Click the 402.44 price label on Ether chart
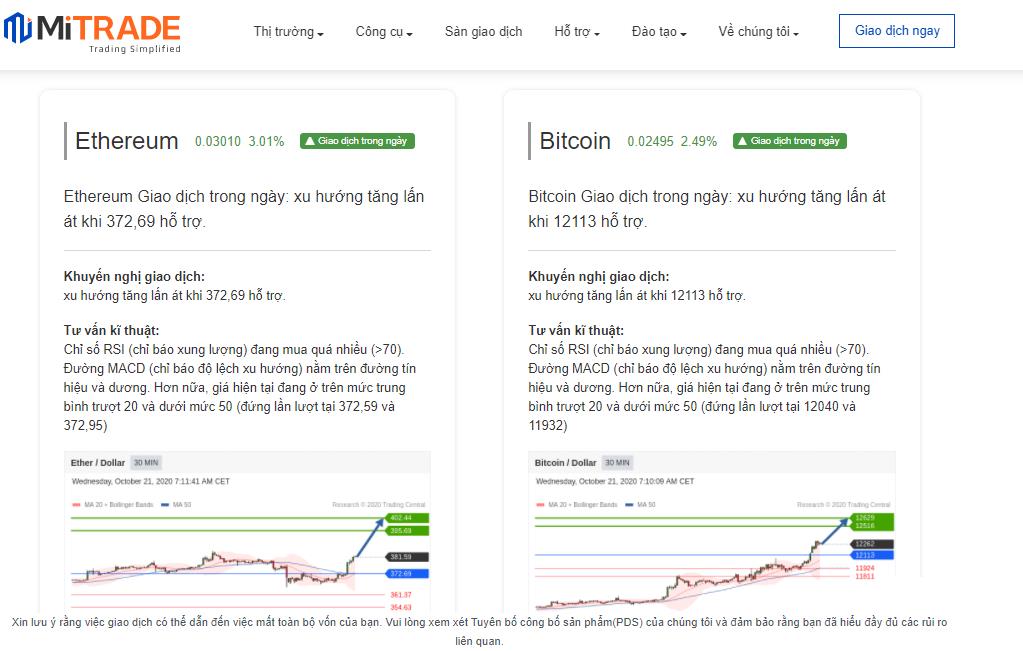Screen dimensions: 1023x651 click(401, 518)
